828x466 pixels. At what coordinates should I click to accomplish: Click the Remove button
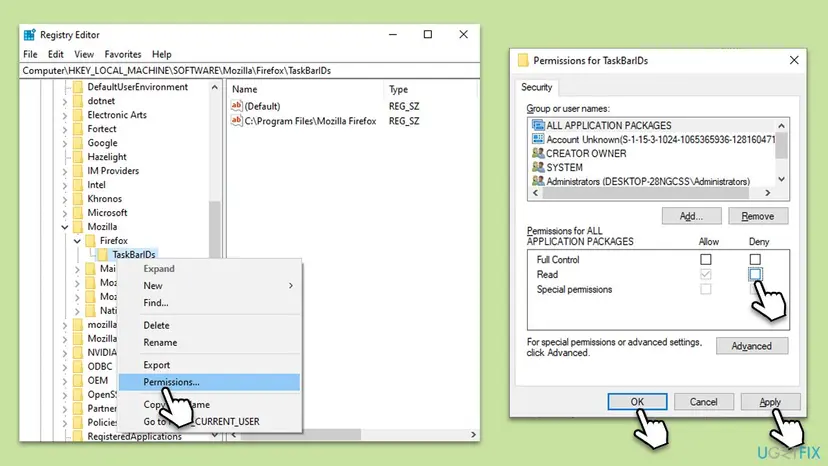[x=758, y=216]
